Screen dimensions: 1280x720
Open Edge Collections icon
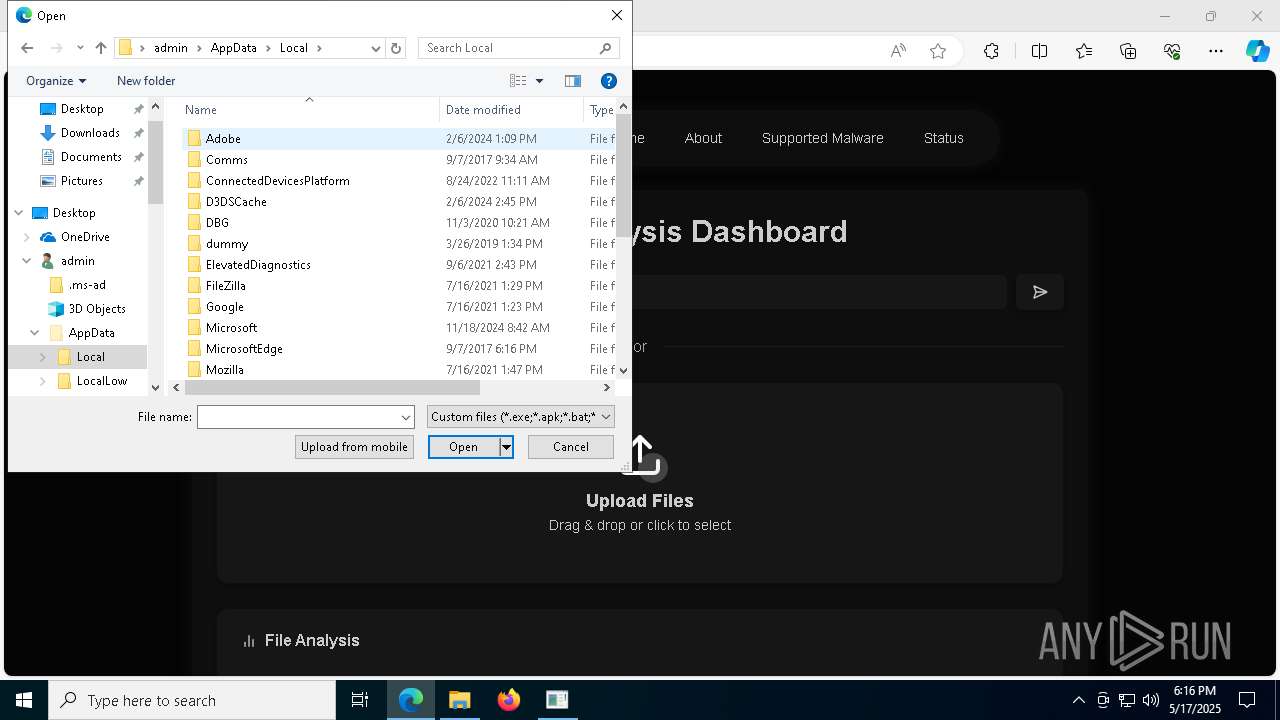[x=1128, y=51]
